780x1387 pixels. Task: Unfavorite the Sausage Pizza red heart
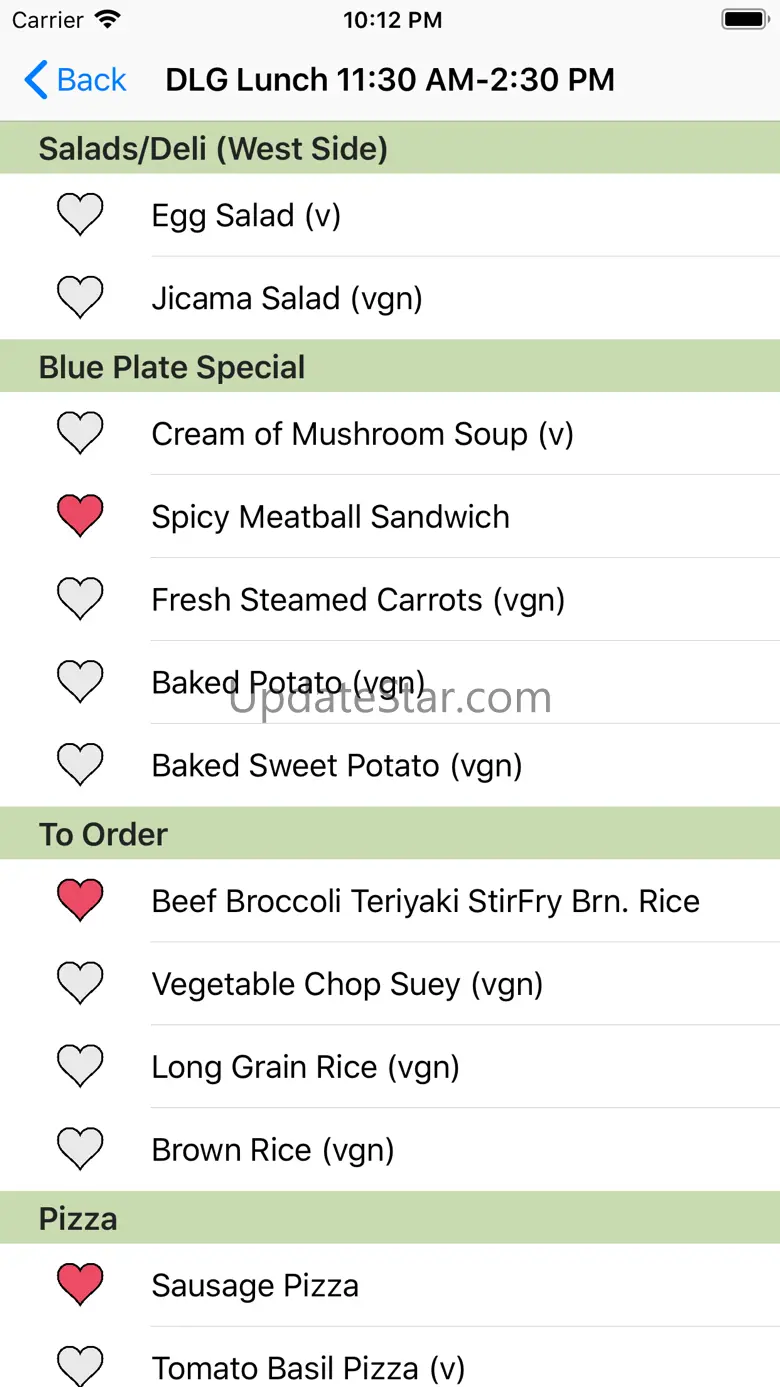[80, 1285]
